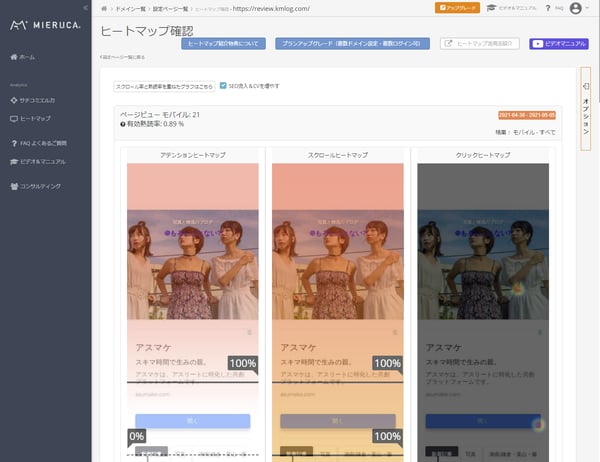Click the ページビュー モバイル: 21 text

click(x=160, y=115)
